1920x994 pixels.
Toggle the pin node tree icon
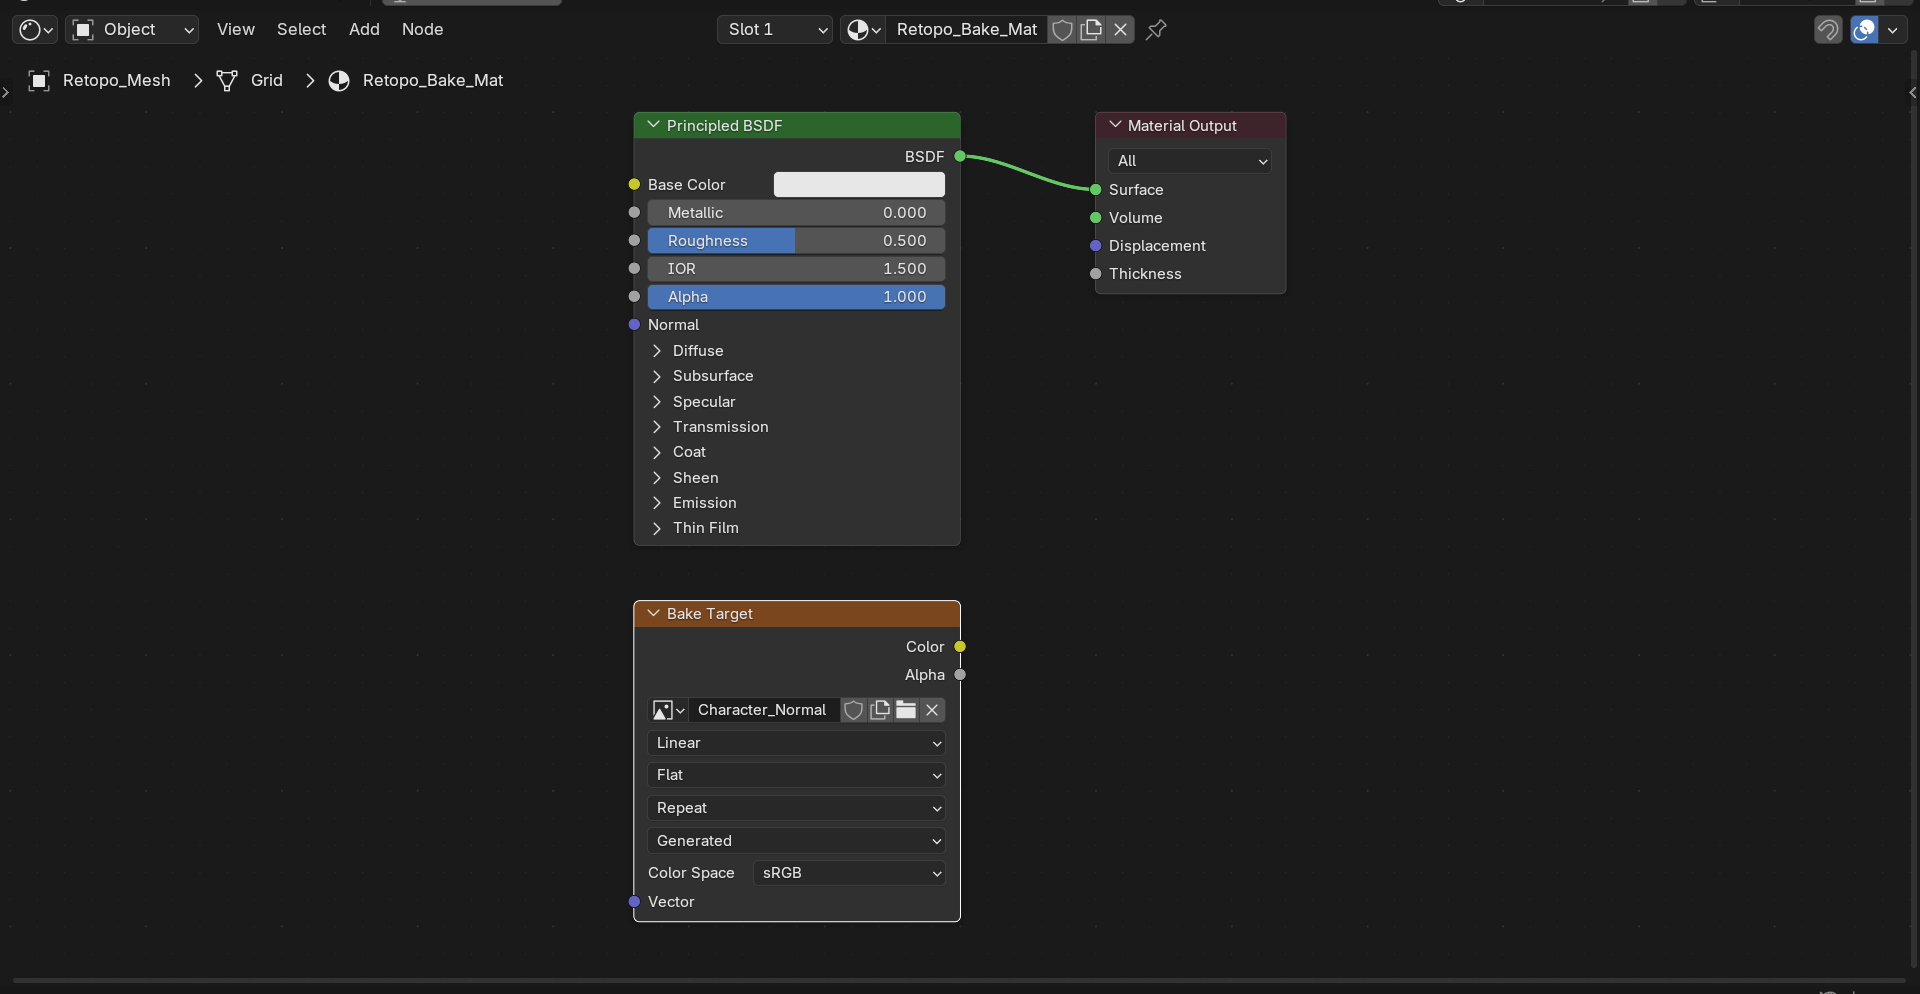coord(1156,30)
